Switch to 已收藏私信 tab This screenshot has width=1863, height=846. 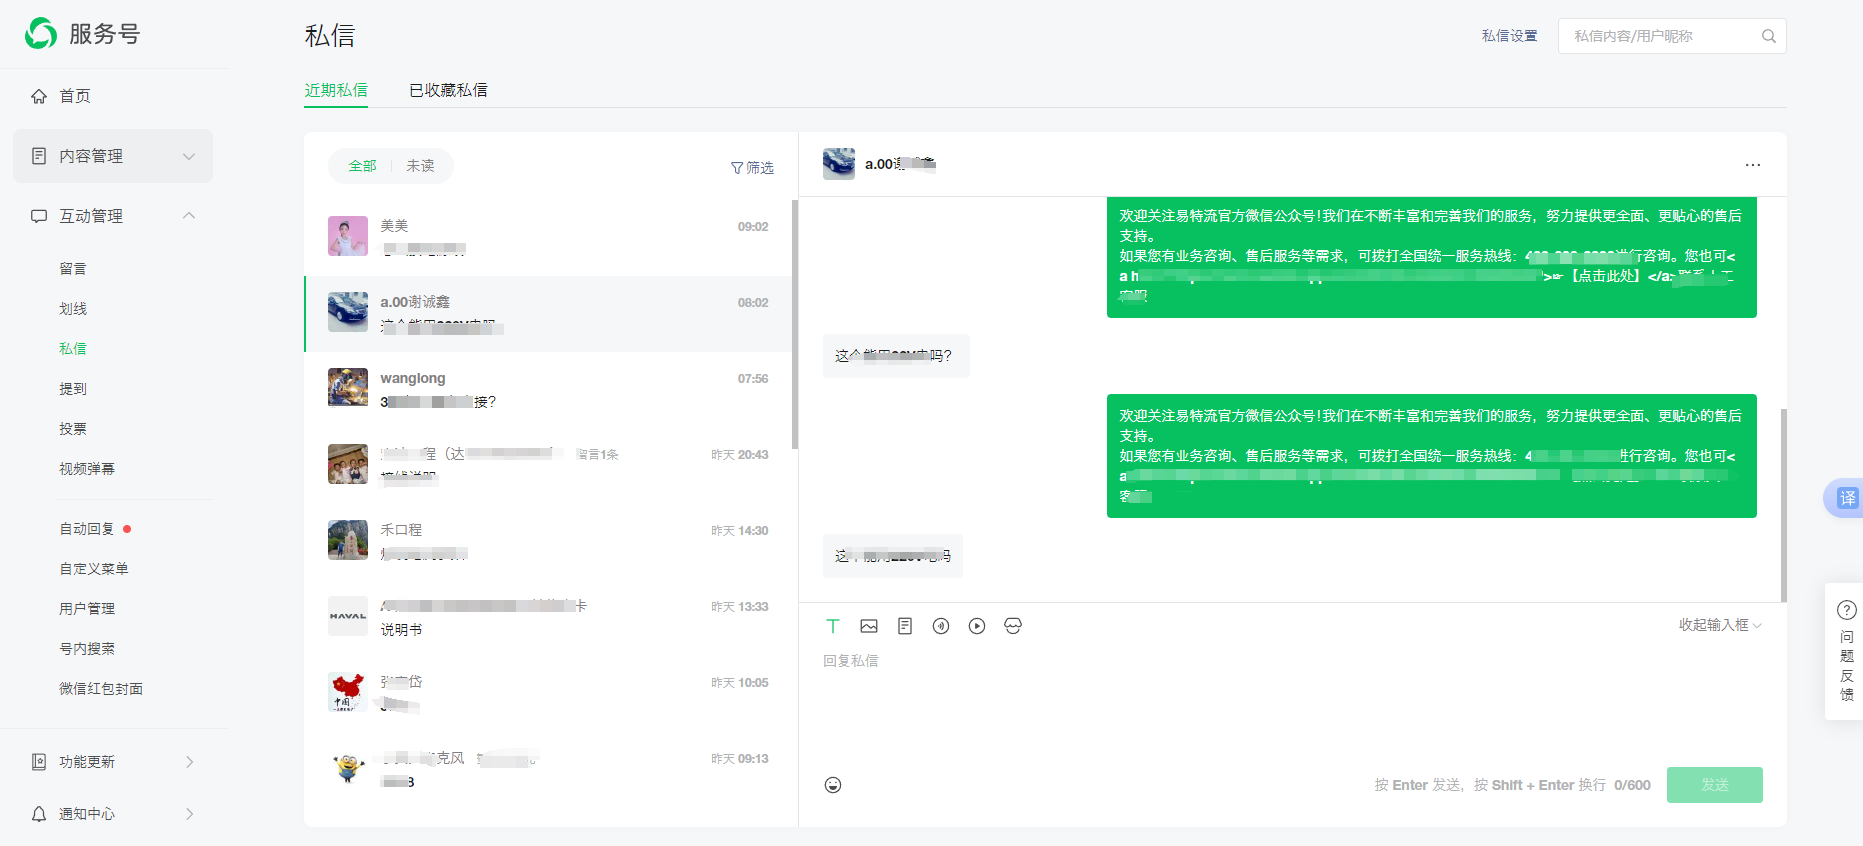(448, 90)
